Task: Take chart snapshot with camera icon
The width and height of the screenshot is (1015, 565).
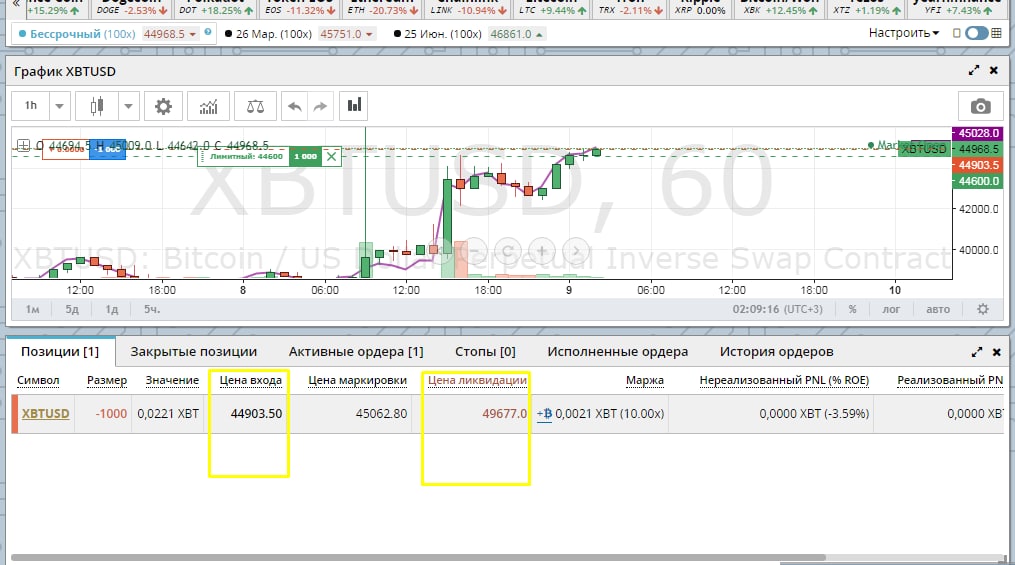Action: tap(981, 106)
